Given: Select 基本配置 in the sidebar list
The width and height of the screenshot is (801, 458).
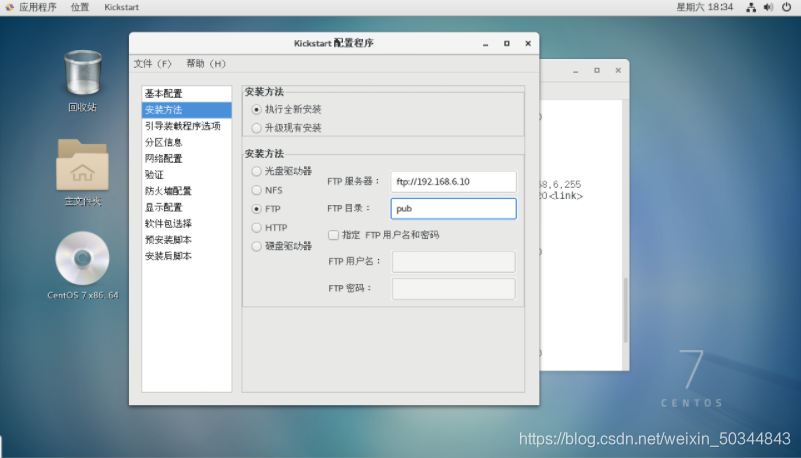Looking at the screenshot, I should [x=186, y=93].
